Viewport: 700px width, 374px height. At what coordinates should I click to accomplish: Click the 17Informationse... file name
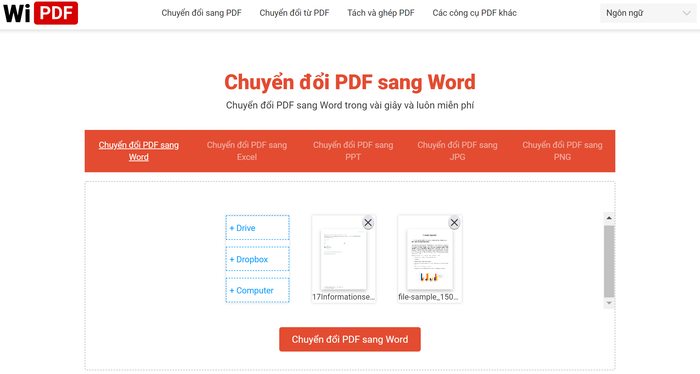pos(344,297)
